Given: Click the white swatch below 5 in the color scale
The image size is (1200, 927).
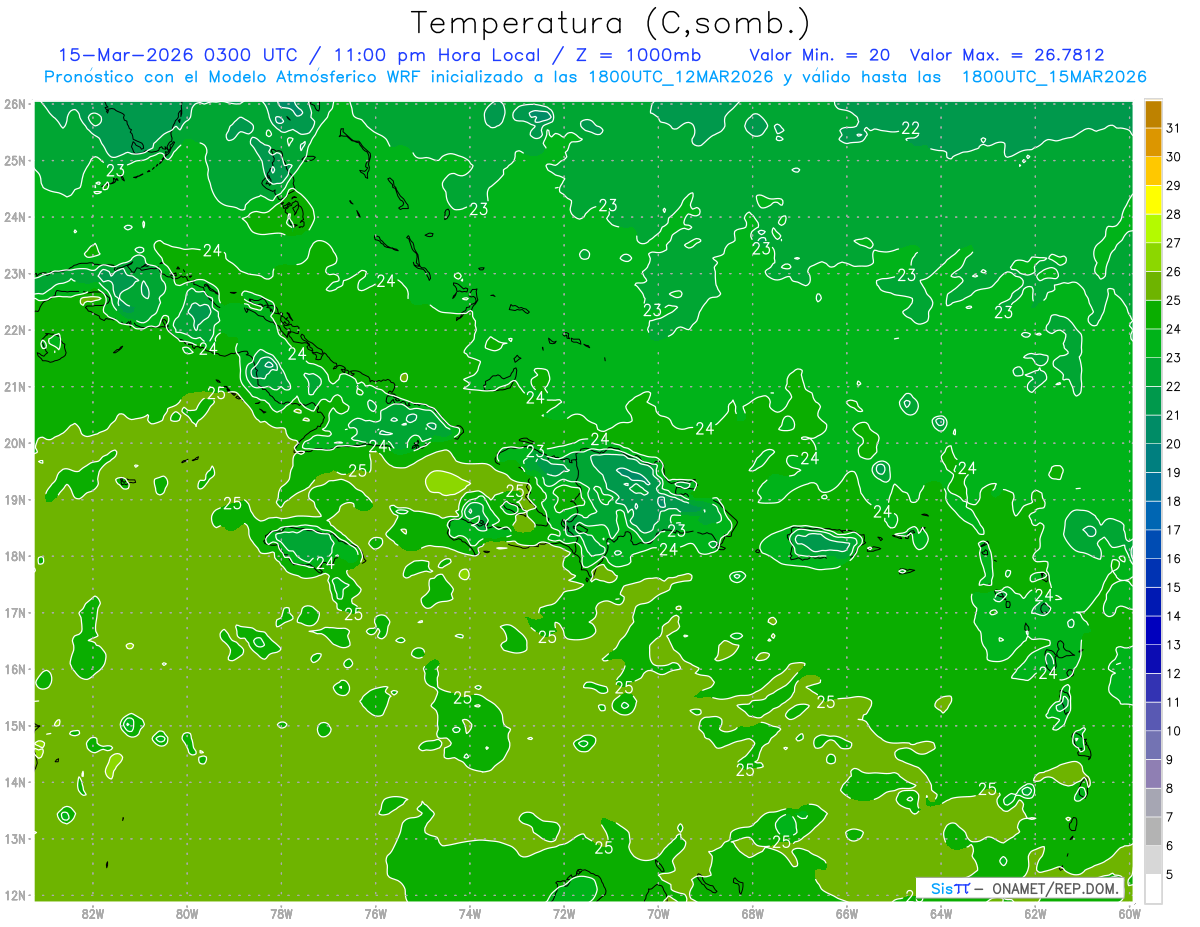Looking at the screenshot, I should (x=1153, y=888).
